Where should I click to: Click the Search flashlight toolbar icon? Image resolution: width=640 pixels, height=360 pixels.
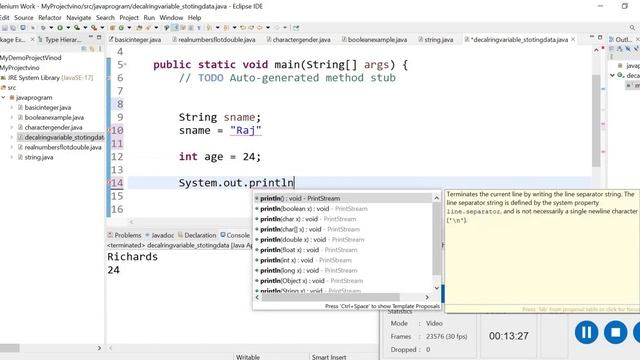[148, 28]
